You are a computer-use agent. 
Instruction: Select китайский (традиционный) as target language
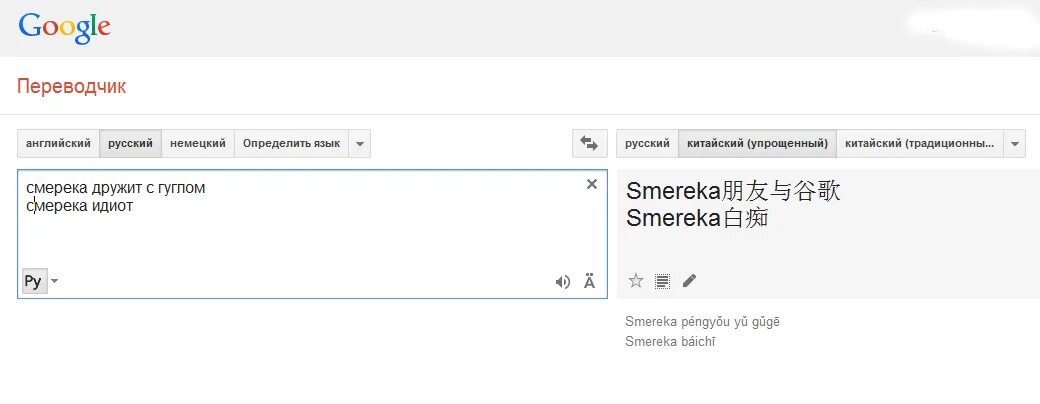[x=919, y=143]
